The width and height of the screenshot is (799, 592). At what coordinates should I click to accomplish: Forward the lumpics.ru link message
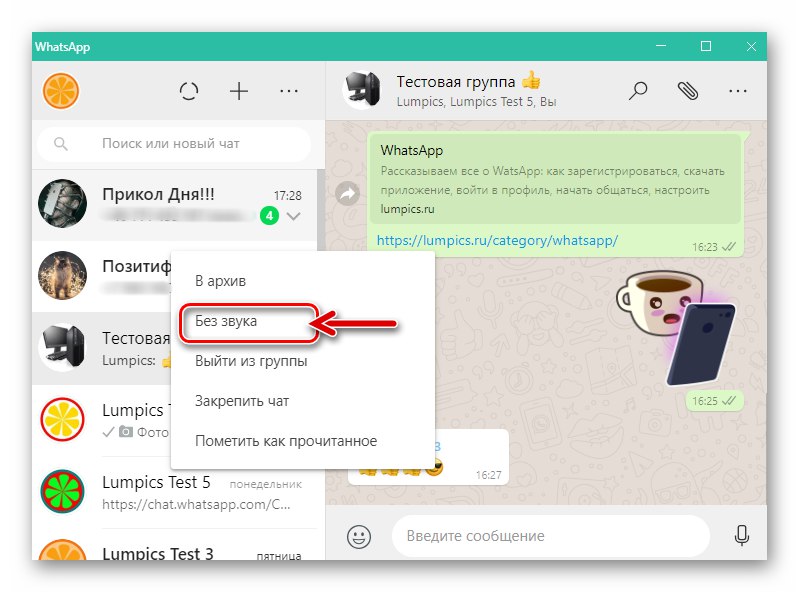point(348,194)
